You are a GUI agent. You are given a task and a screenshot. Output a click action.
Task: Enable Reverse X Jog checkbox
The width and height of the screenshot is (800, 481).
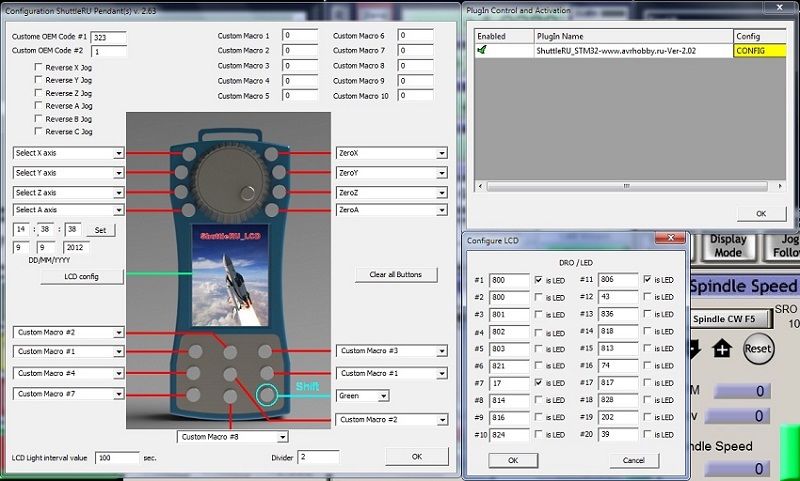pos(39,67)
